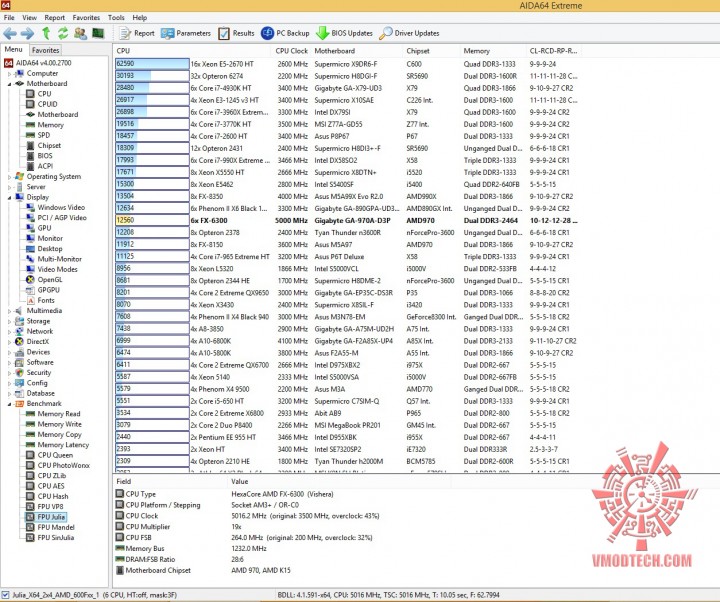The image size is (720, 602).
Task: Open the Favorites menu
Action: click(86, 17)
